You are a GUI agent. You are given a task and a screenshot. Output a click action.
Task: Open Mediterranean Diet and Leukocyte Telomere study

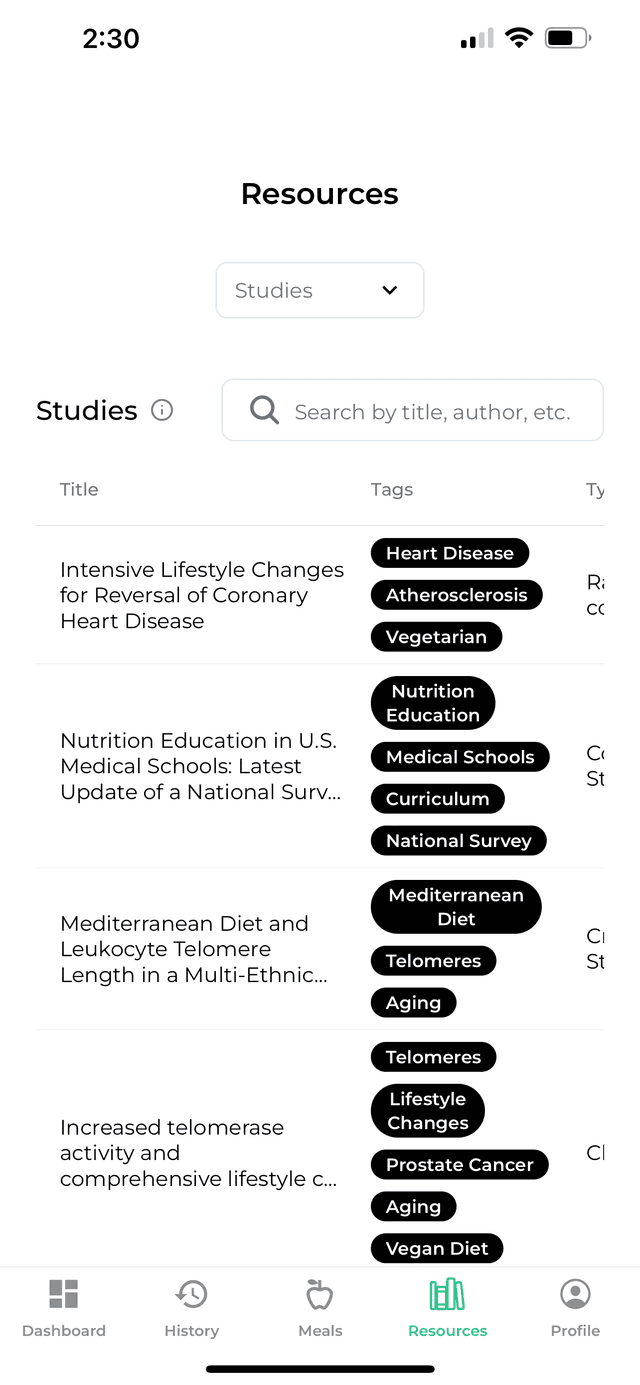coord(194,949)
